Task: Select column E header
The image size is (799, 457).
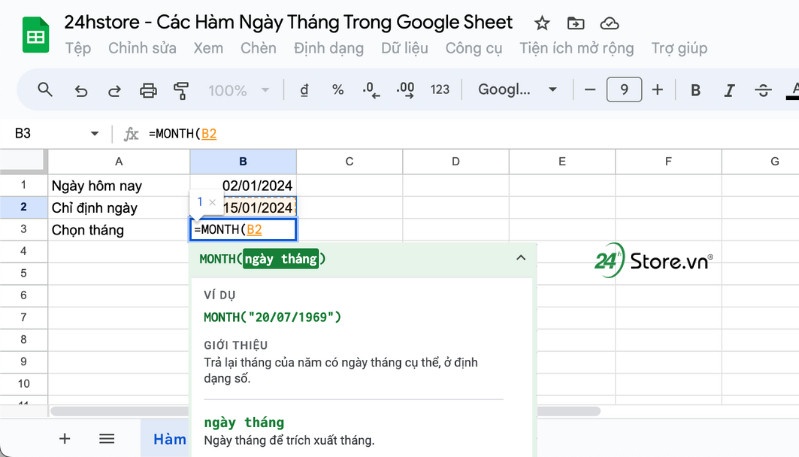Action: [x=562, y=162]
